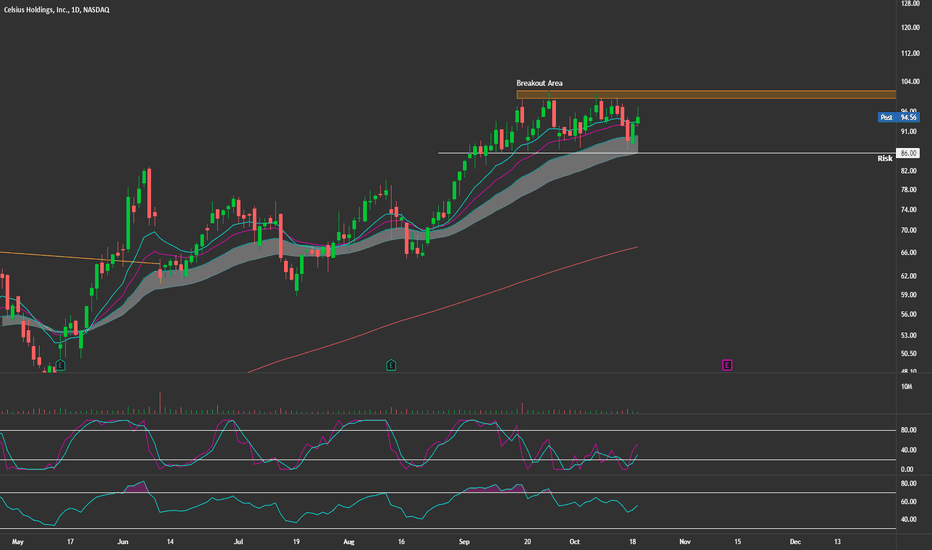Image resolution: width=932 pixels, height=550 pixels.
Task: Click the Dec label on the time axis
Action: point(795,542)
